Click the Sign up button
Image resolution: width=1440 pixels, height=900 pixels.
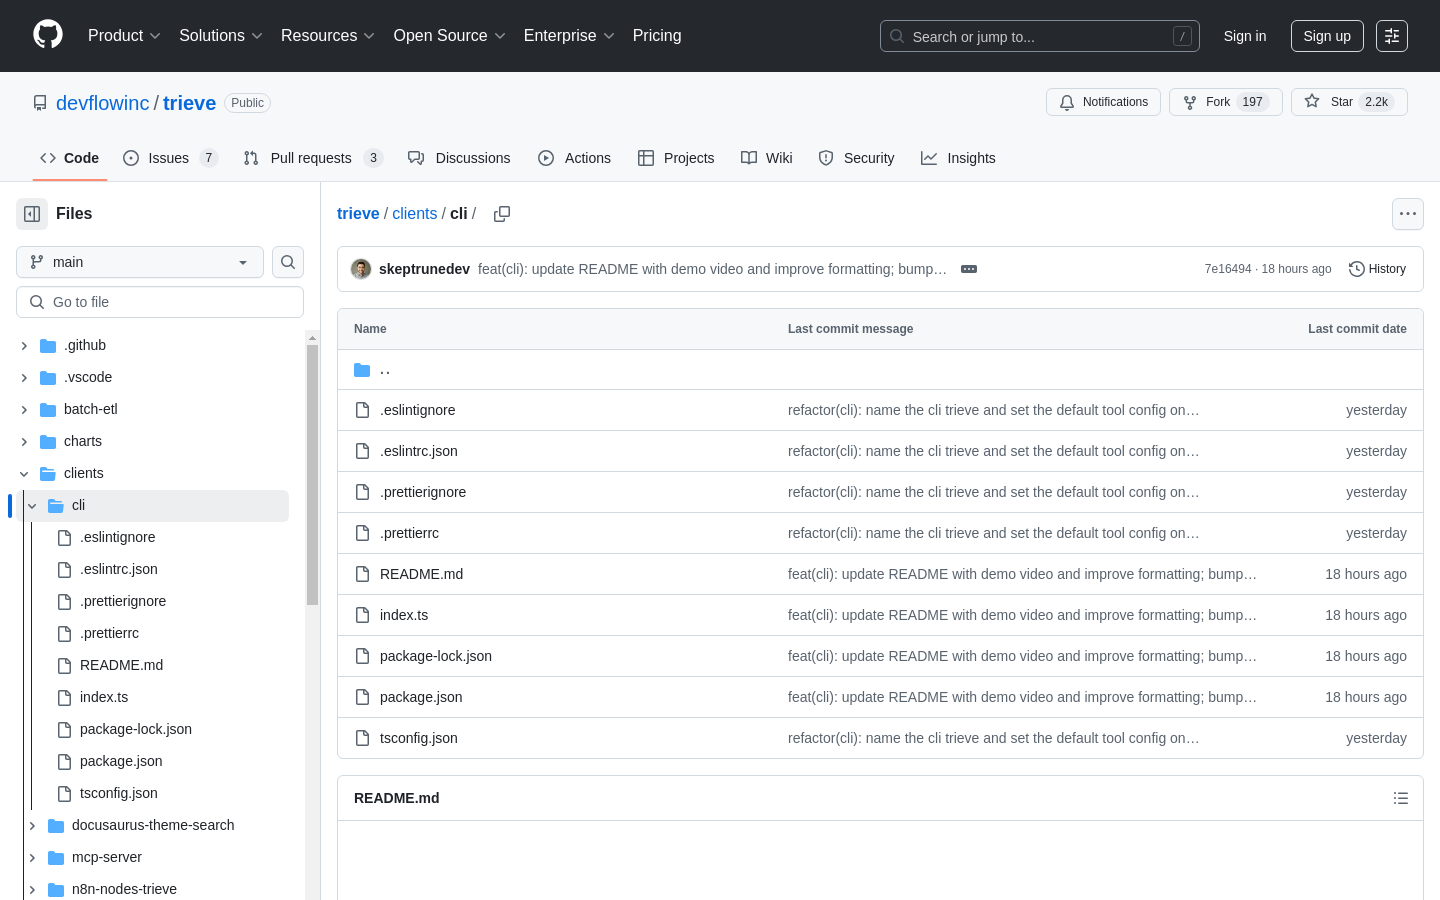pos(1327,36)
